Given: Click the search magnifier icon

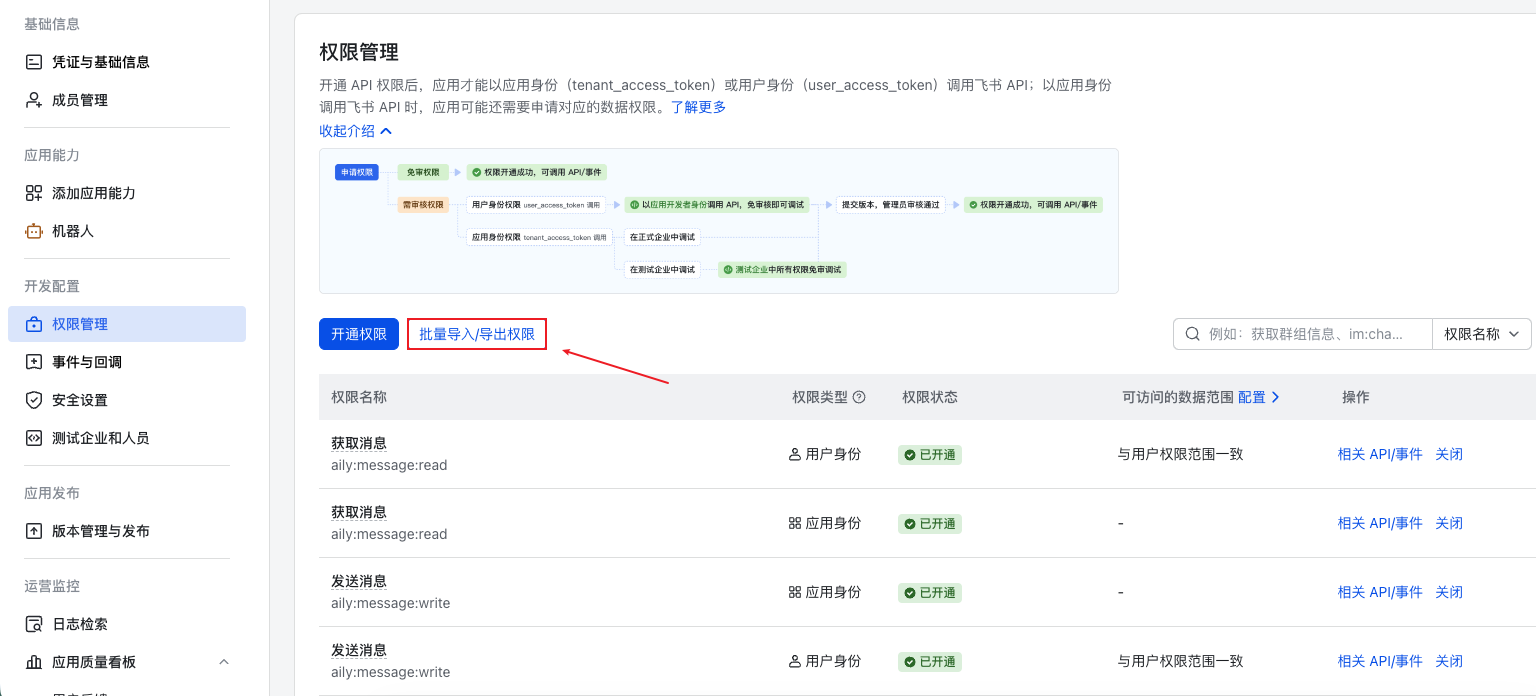Looking at the screenshot, I should 1190,333.
